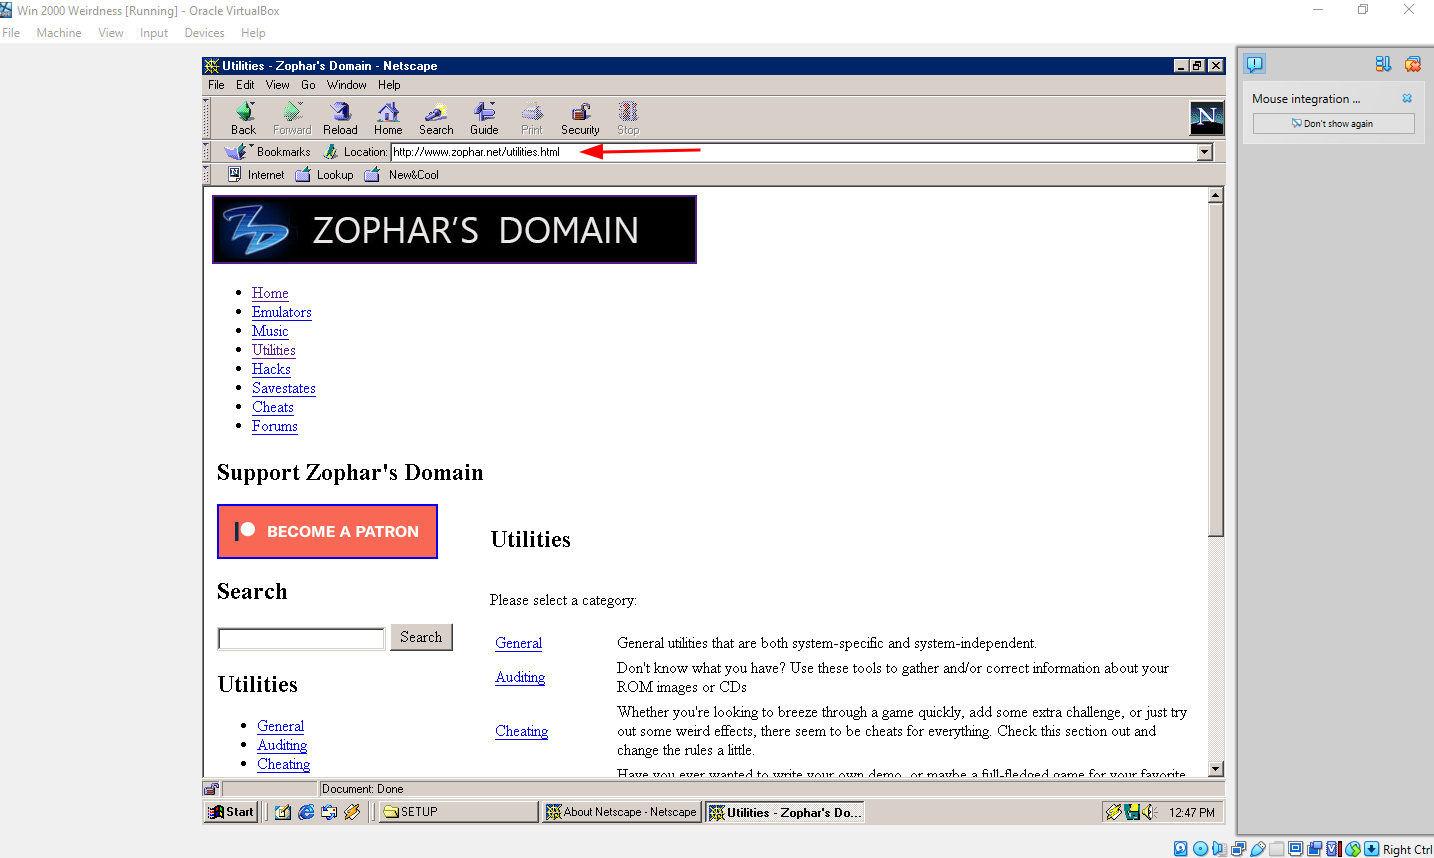
Task: Open the Internet personal toolbar item
Action: [x=256, y=174]
